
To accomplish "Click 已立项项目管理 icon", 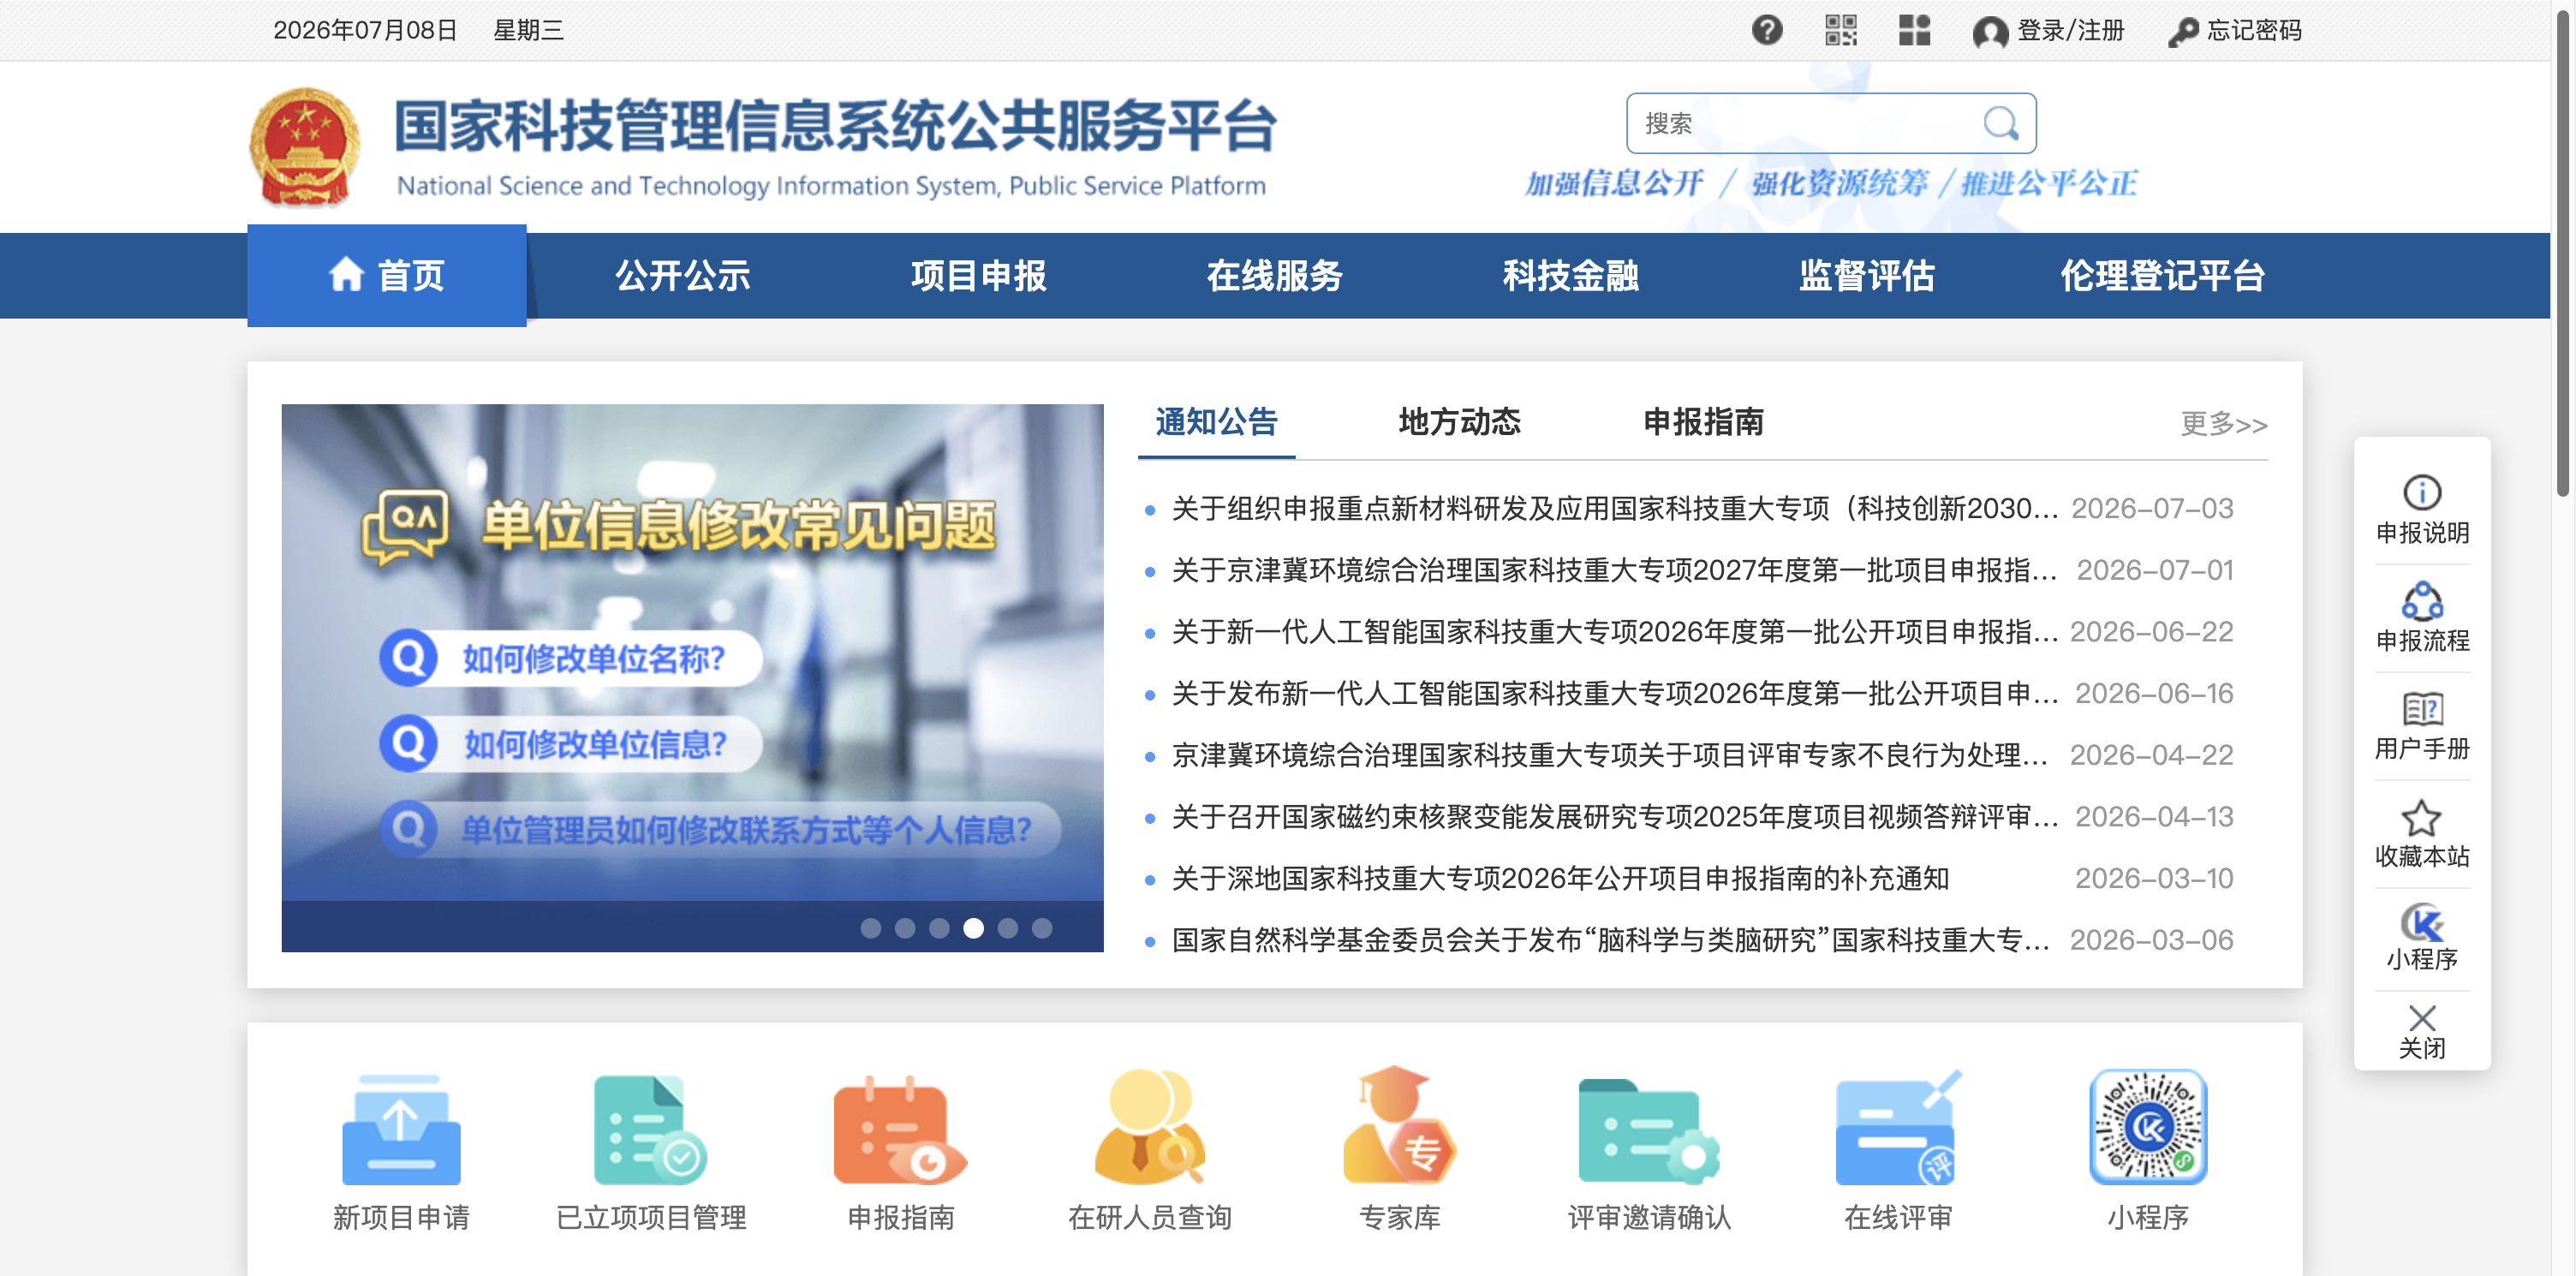I will tap(651, 1130).
